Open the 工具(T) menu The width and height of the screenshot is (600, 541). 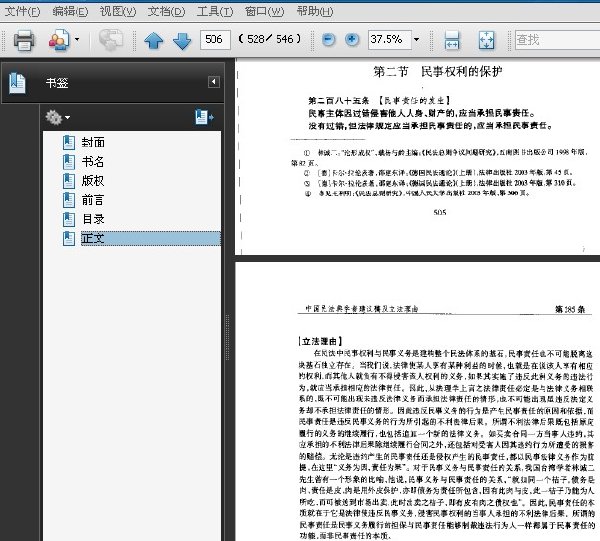[x=215, y=11]
